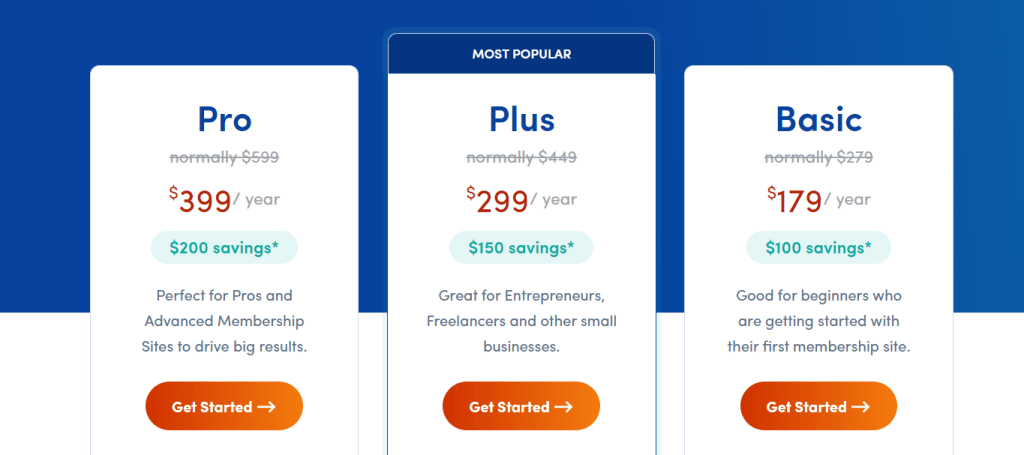Click the strikethrough normally $279 text

[818, 157]
